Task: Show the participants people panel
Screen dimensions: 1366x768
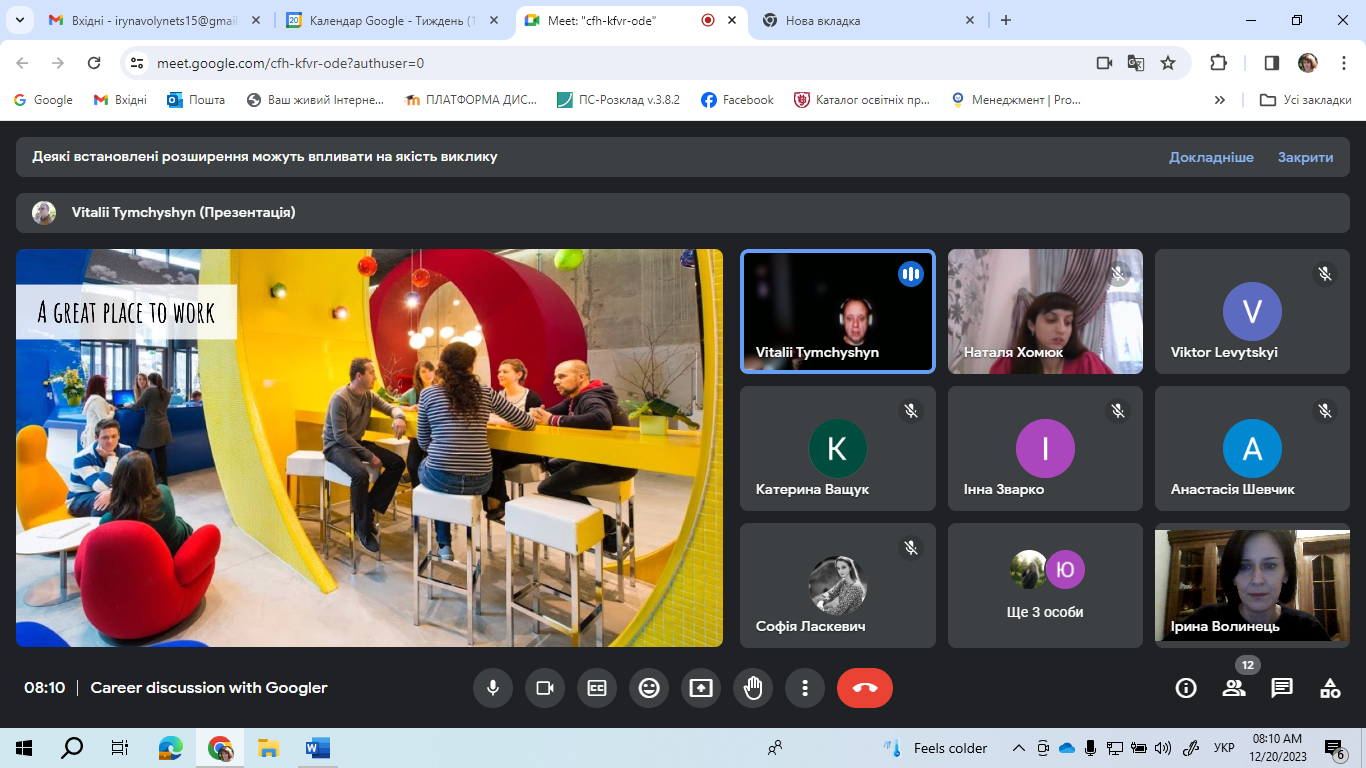Action: coord(1234,688)
